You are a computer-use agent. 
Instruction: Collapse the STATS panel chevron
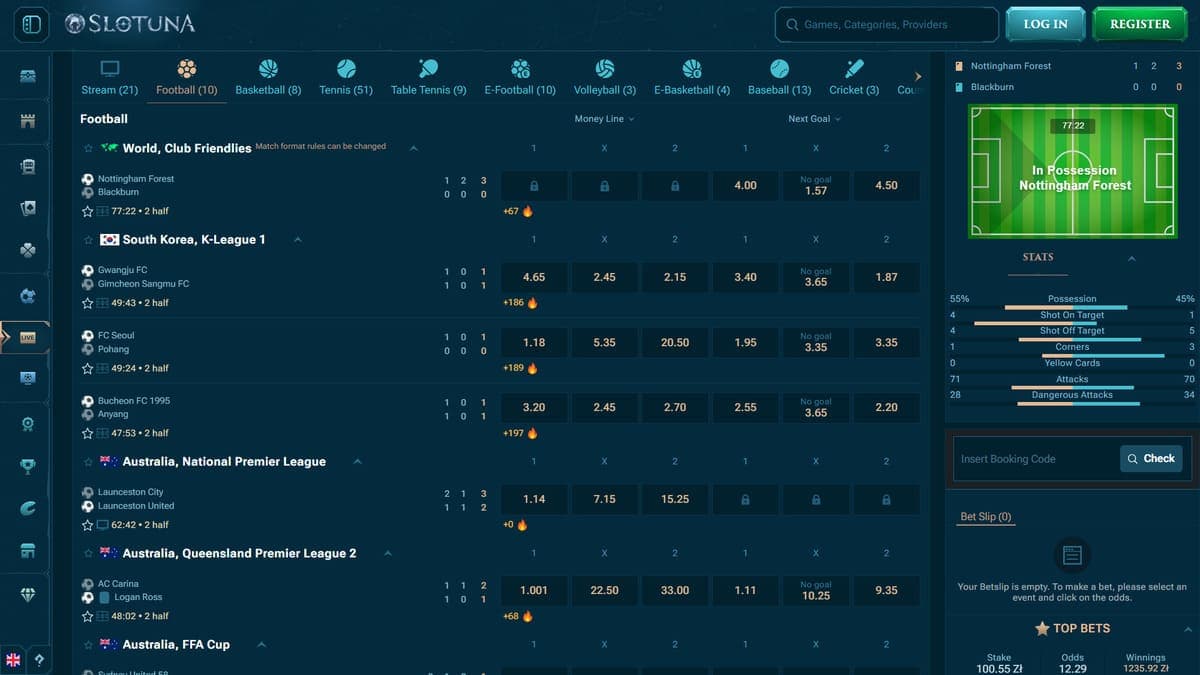pyautogui.click(x=1132, y=258)
